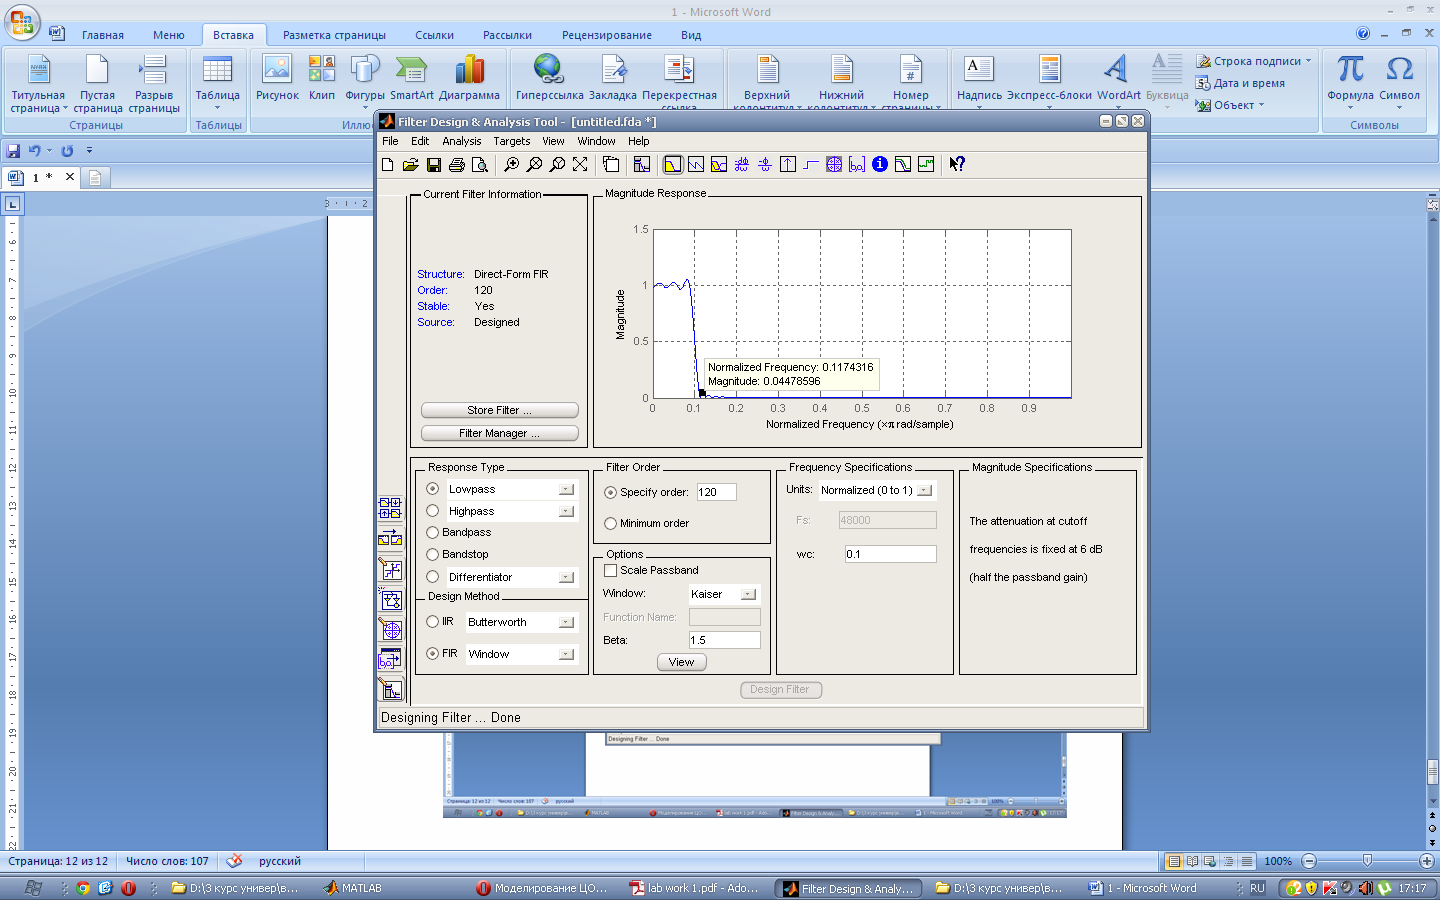This screenshot has height=900, width=1440.
Task: Open the Targets menu in FDATool
Action: 512,142
